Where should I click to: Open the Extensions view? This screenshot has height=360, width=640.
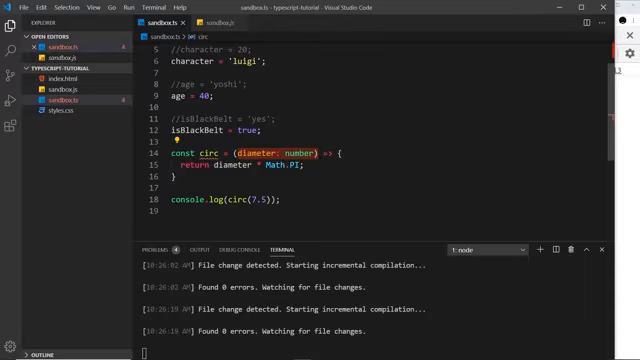tap(10, 126)
